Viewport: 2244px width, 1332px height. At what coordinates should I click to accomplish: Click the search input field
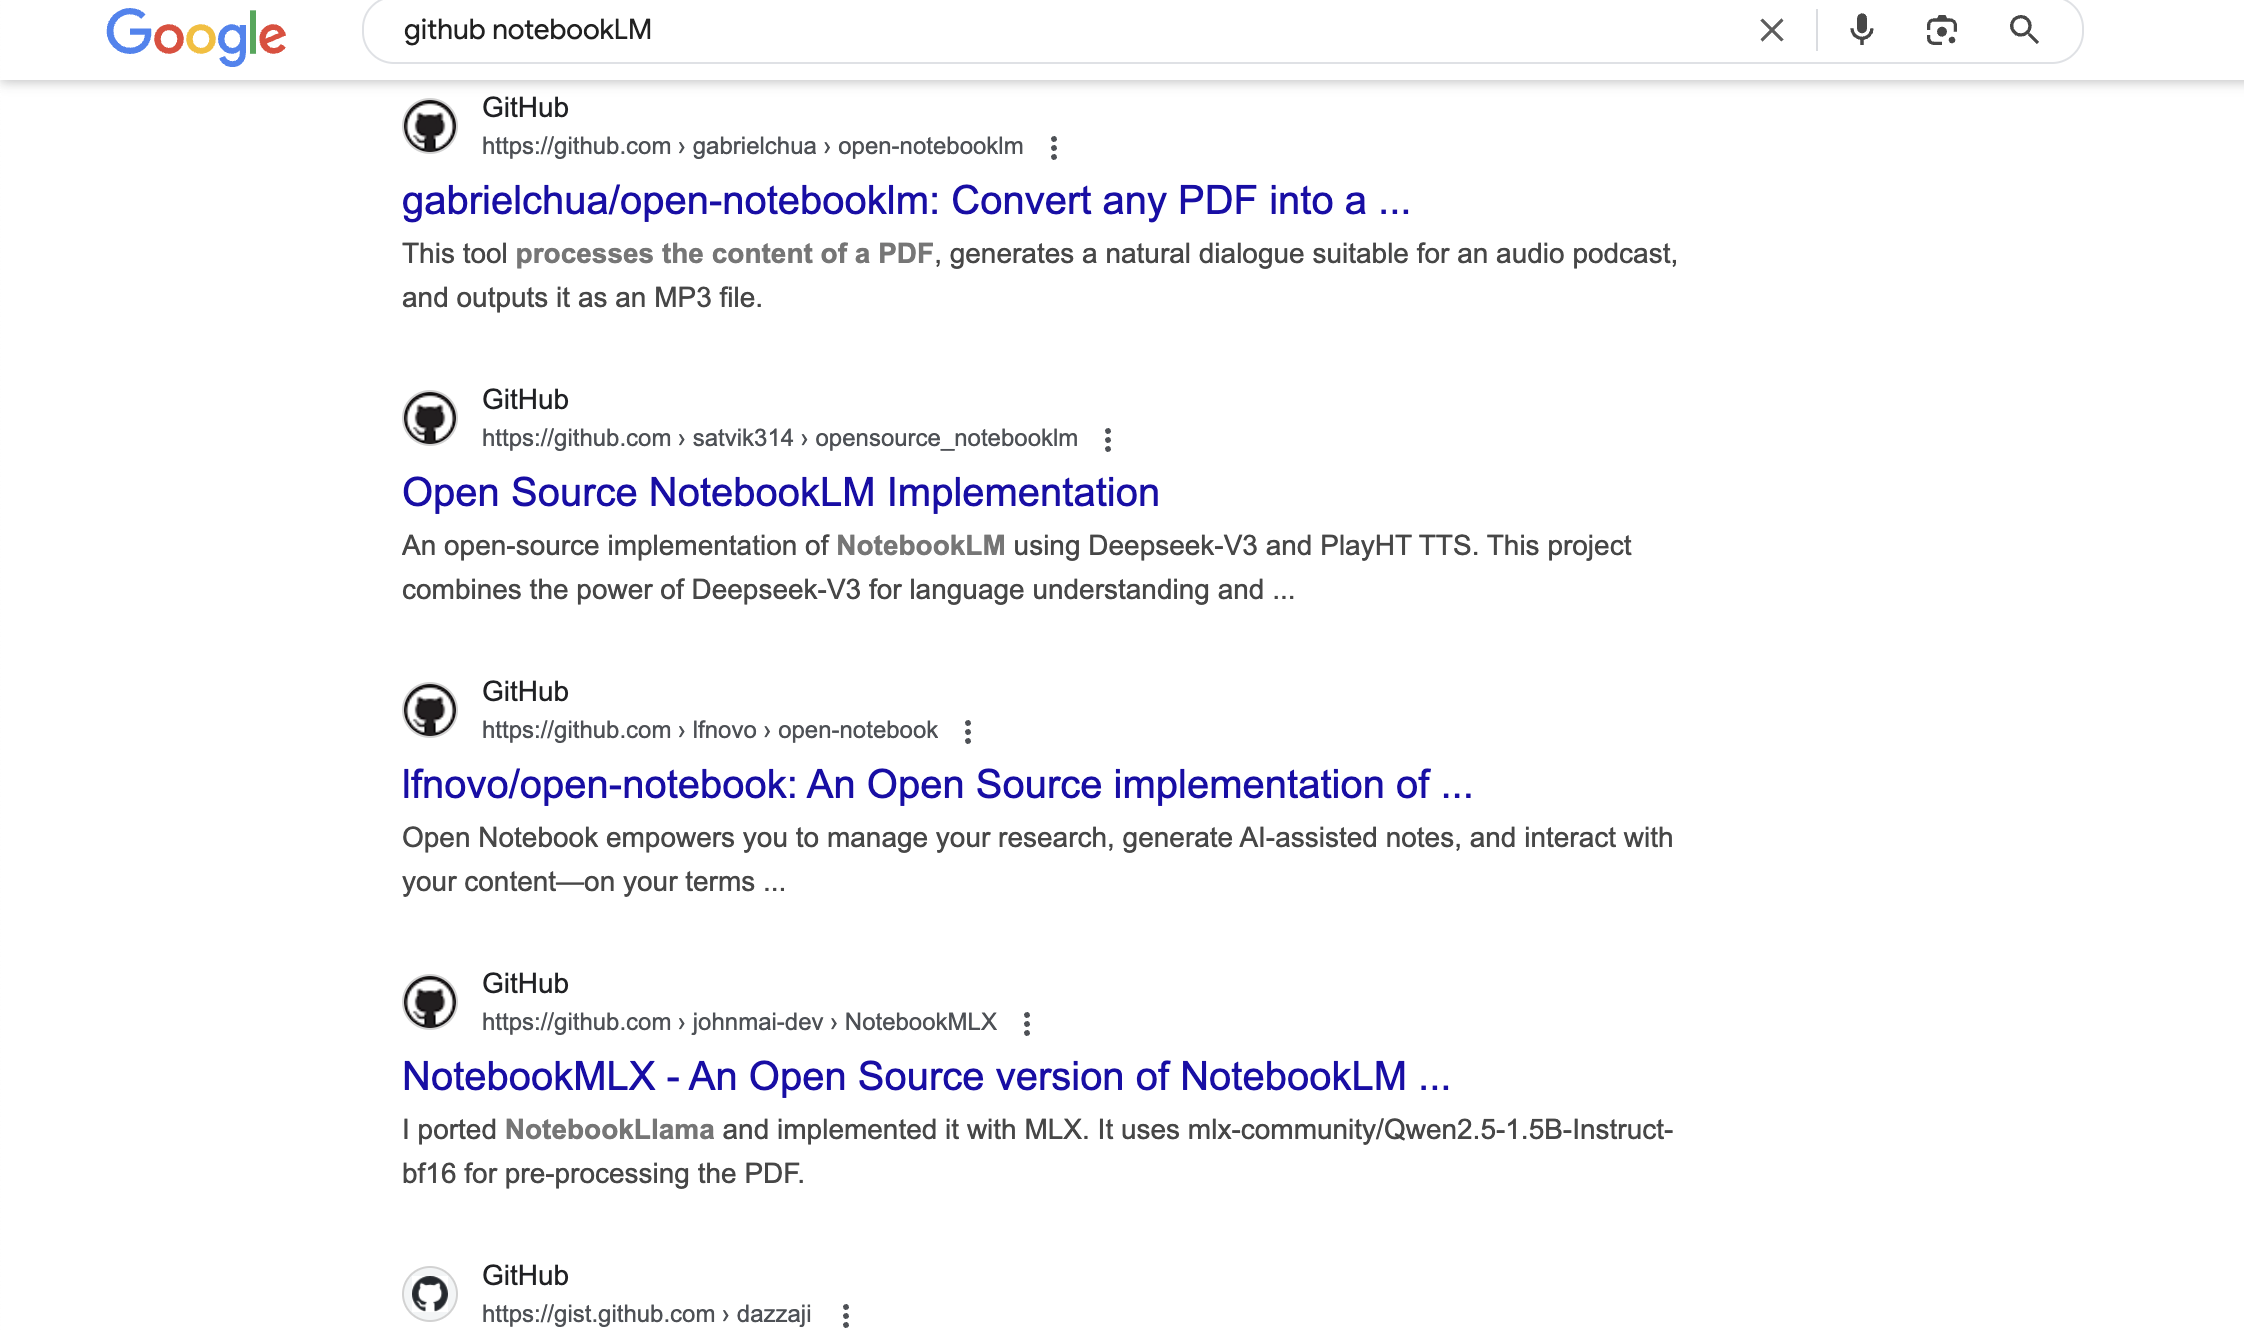[1000, 30]
